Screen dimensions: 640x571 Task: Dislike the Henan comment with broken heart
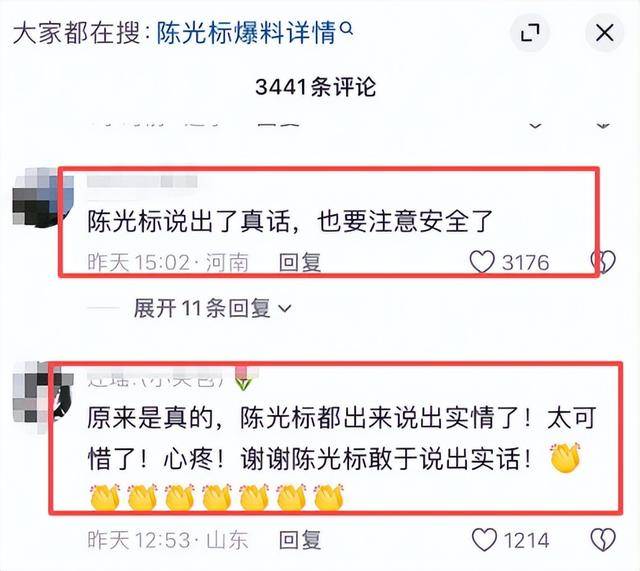[x=604, y=262]
